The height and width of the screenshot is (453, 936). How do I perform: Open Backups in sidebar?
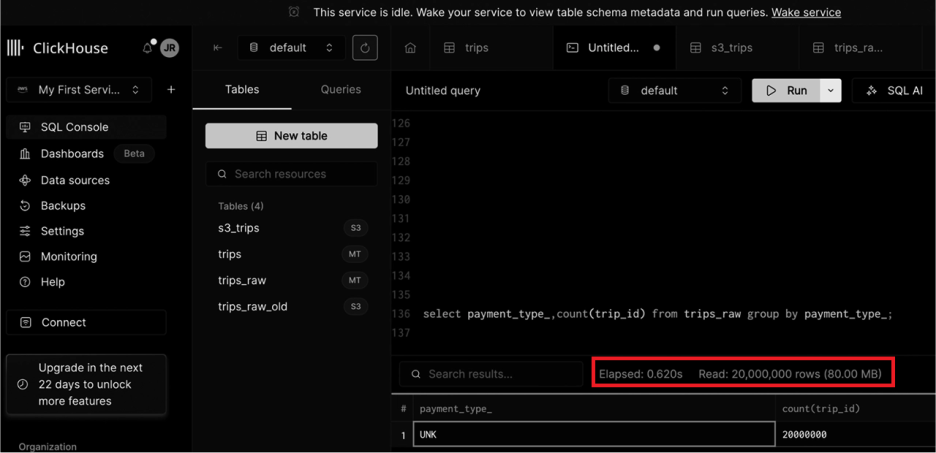pyautogui.click(x=86, y=205)
